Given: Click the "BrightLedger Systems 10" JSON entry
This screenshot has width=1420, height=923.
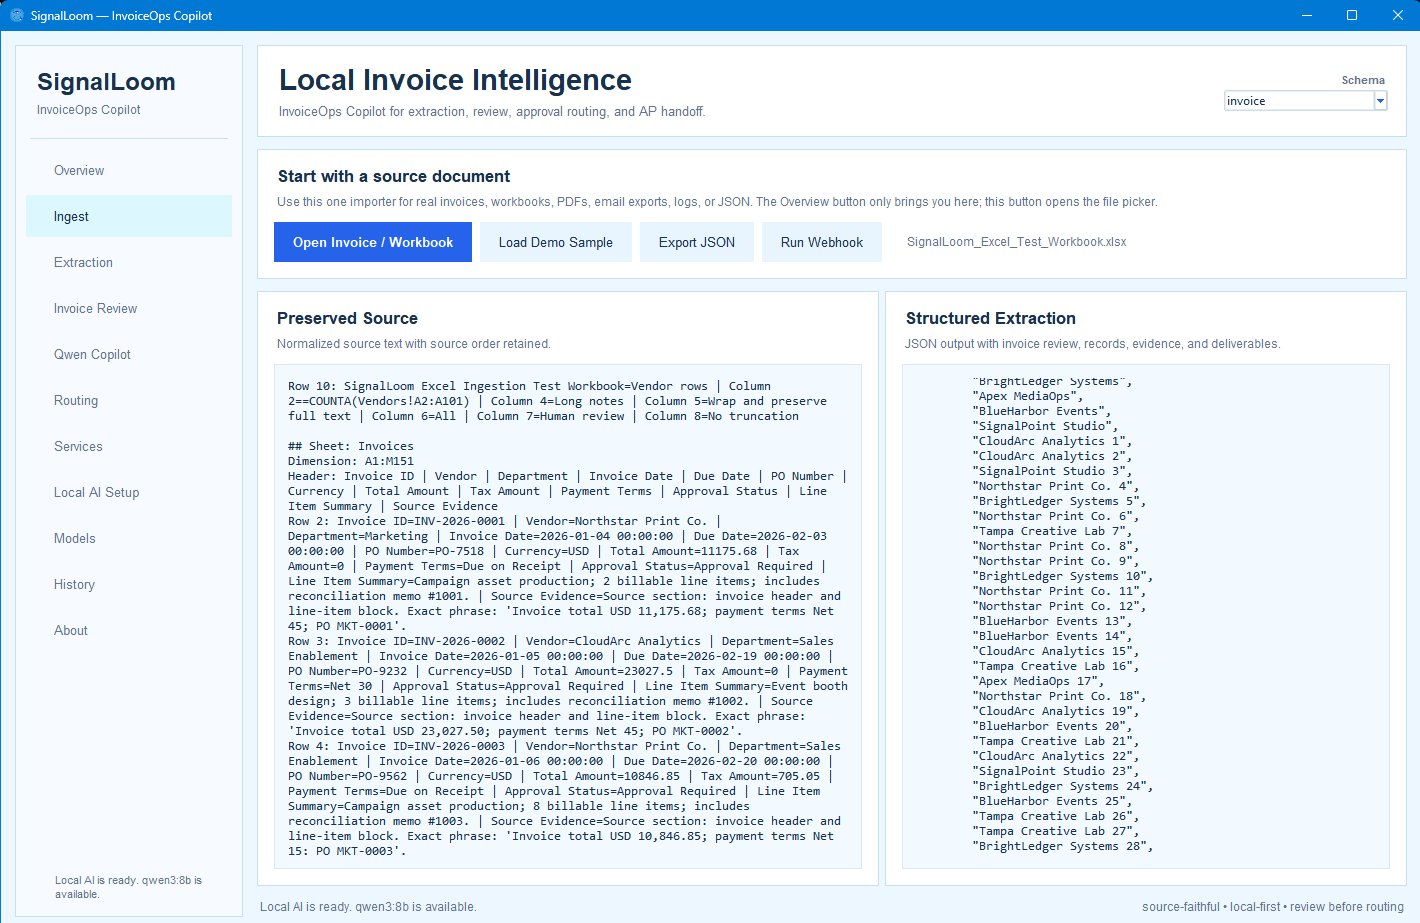Looking at the screenshot, I should point(1062,576).
